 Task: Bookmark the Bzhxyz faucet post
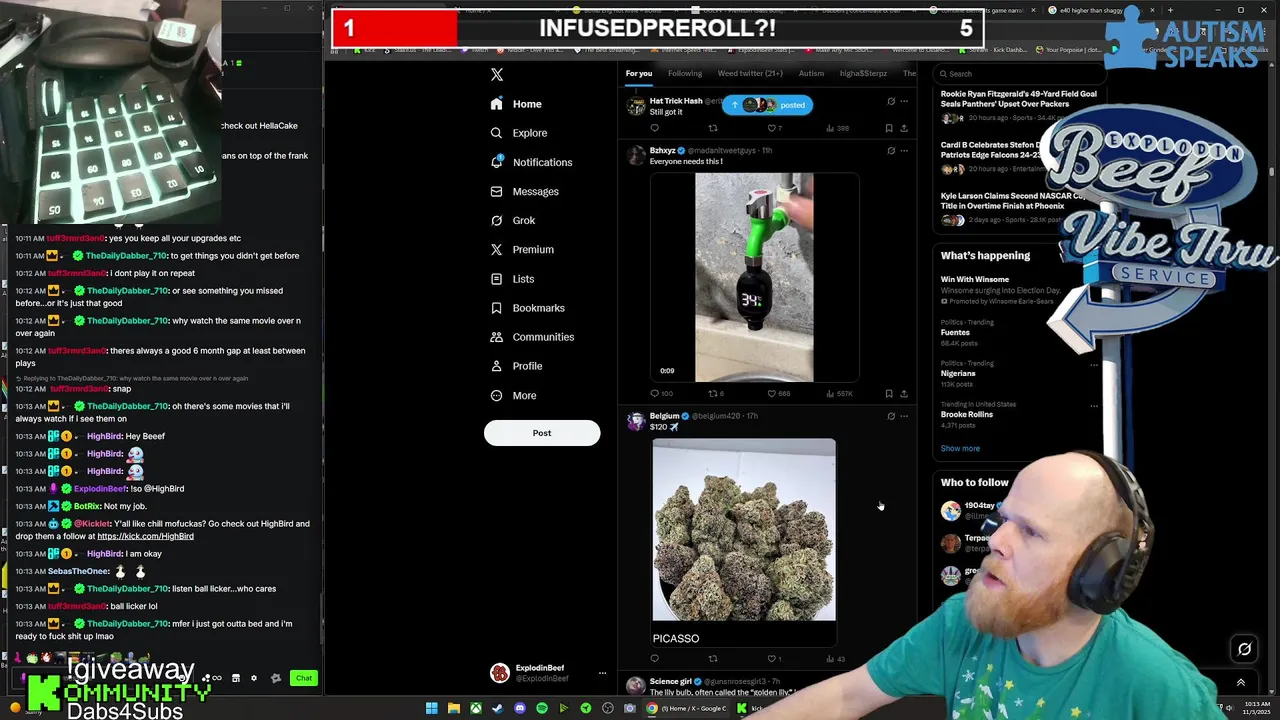pos(889,393)
